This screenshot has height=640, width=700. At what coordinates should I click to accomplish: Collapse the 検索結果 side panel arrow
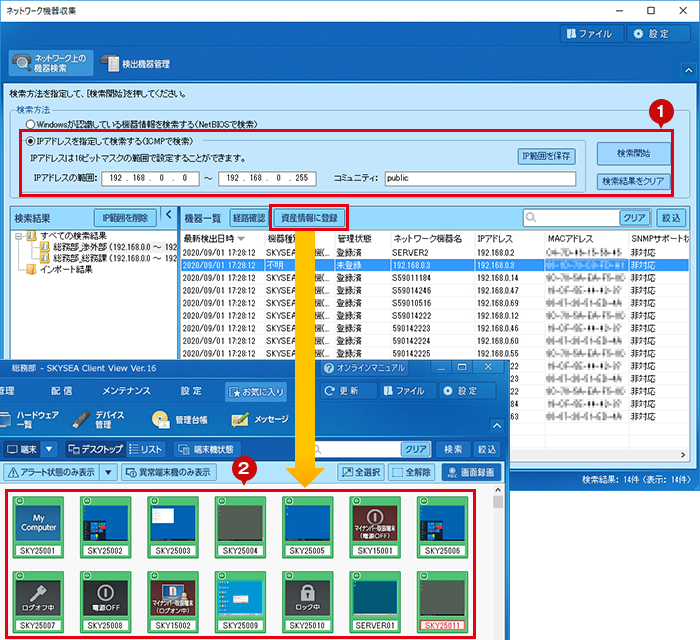pyautogui.click(x=169, y=215)
